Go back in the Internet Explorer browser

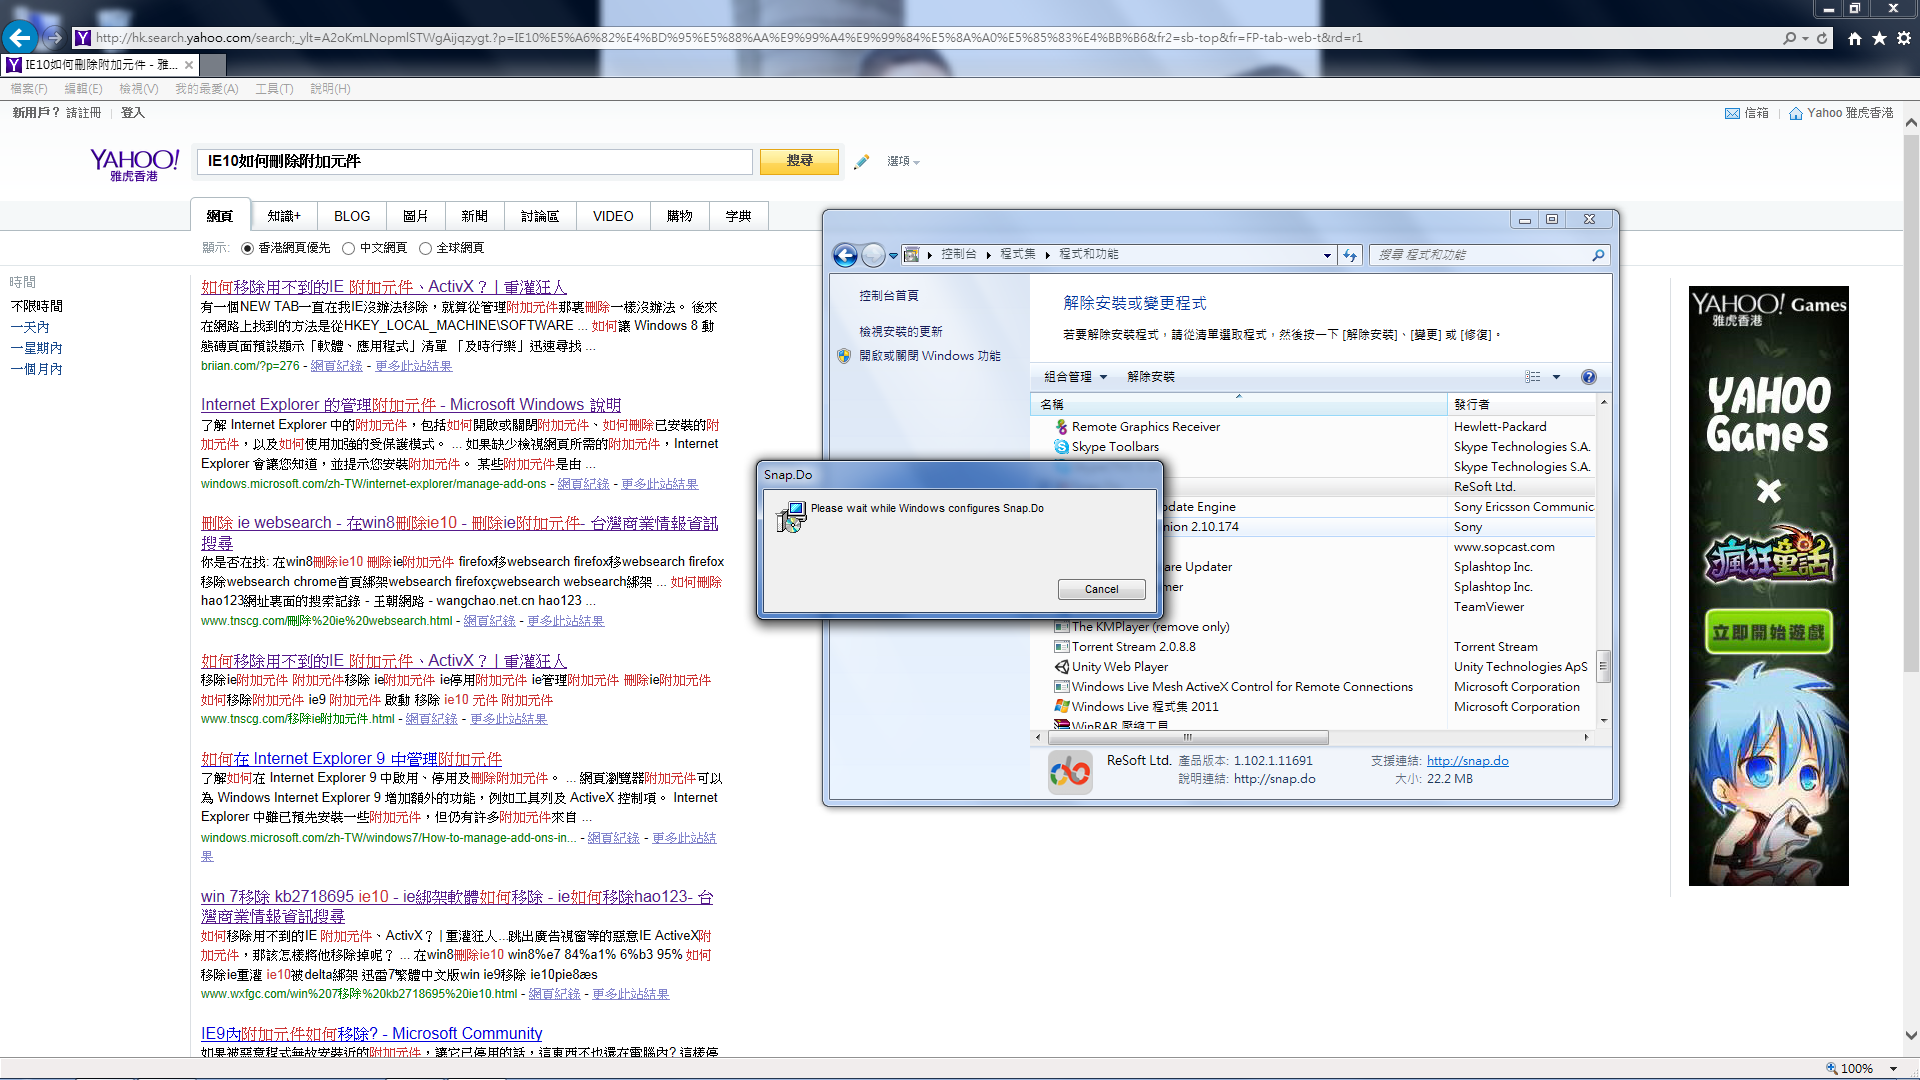(x=20, y=38)
